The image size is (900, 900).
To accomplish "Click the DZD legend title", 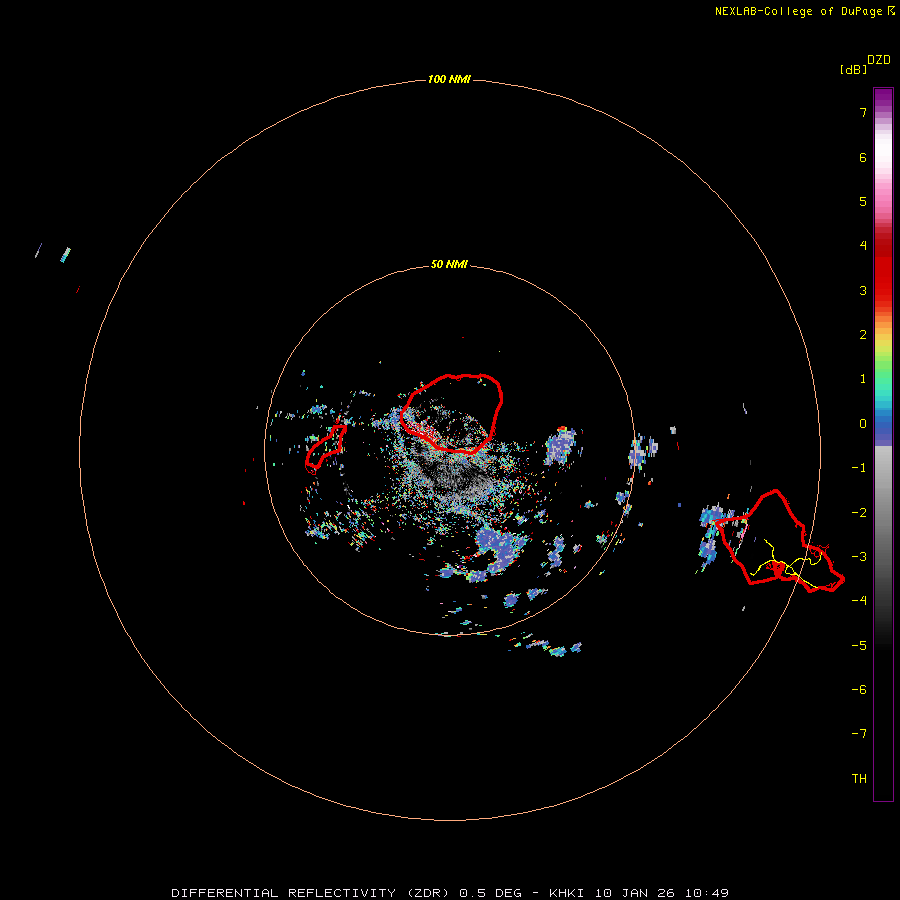I will coord(879,60).
